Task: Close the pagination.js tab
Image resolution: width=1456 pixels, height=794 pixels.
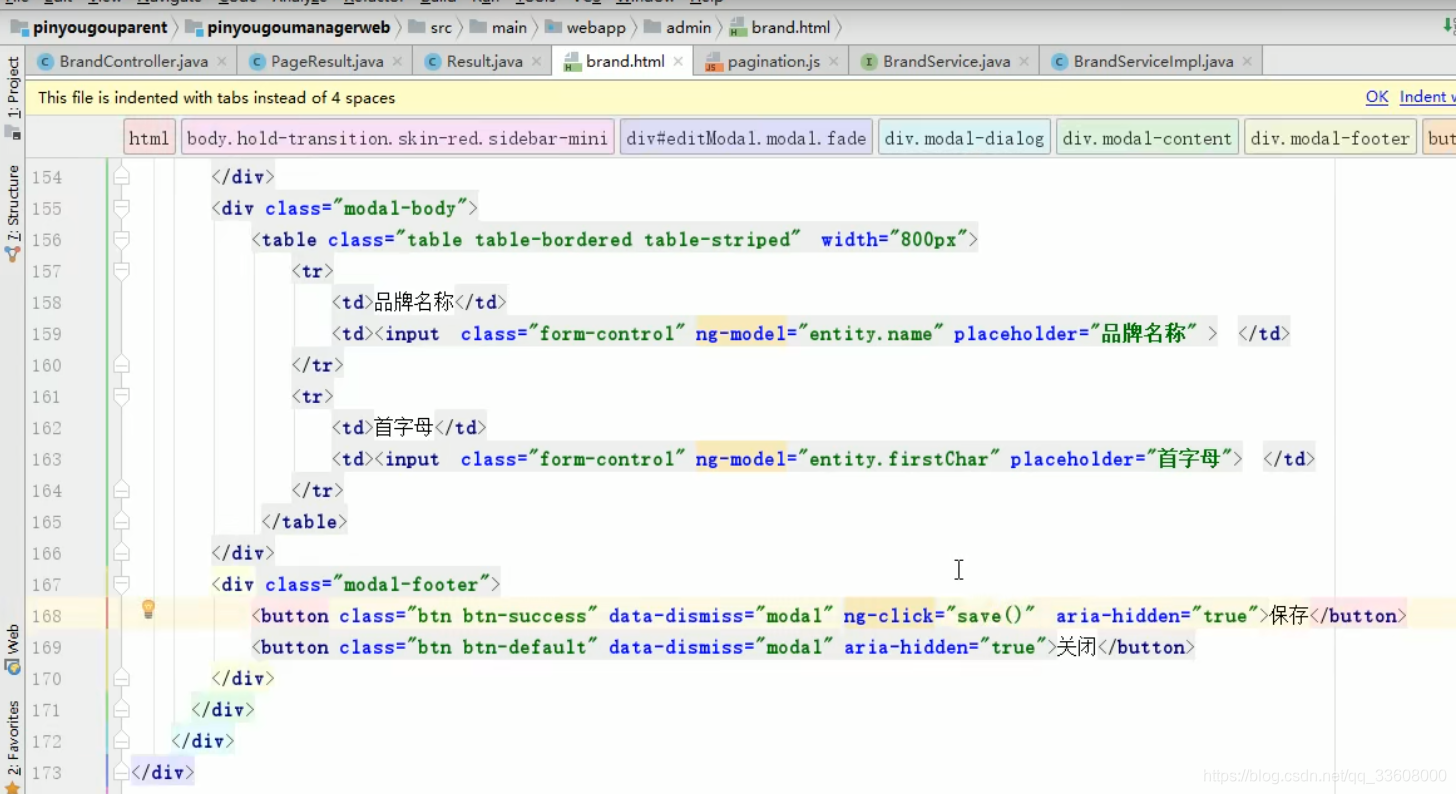Action: pyautogui.click(x=834, y=62)
